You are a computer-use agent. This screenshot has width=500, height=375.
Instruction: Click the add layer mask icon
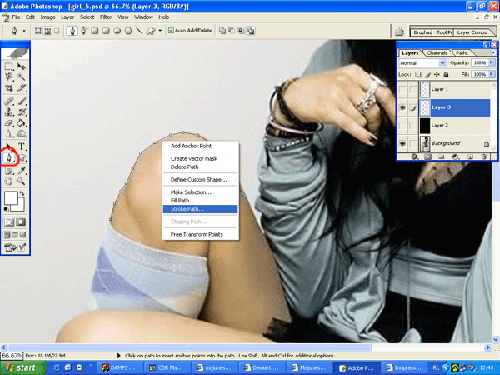click(428, 156)
